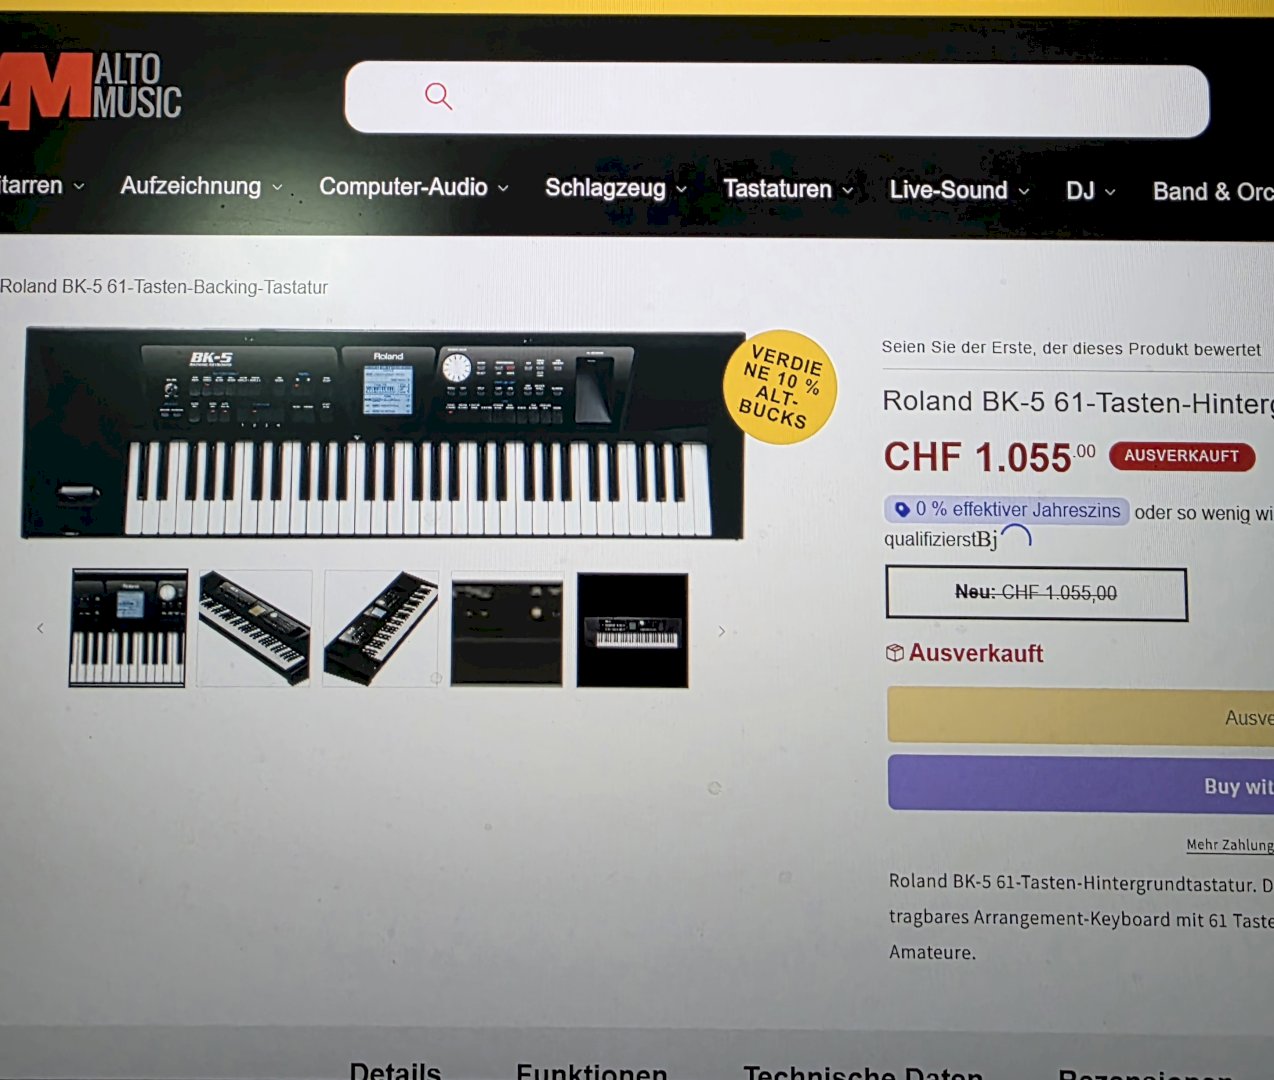Viewport: 1274px width, 1080px height.
Task: Select the fifth dark background thumbnail
Action: [632, 631]
